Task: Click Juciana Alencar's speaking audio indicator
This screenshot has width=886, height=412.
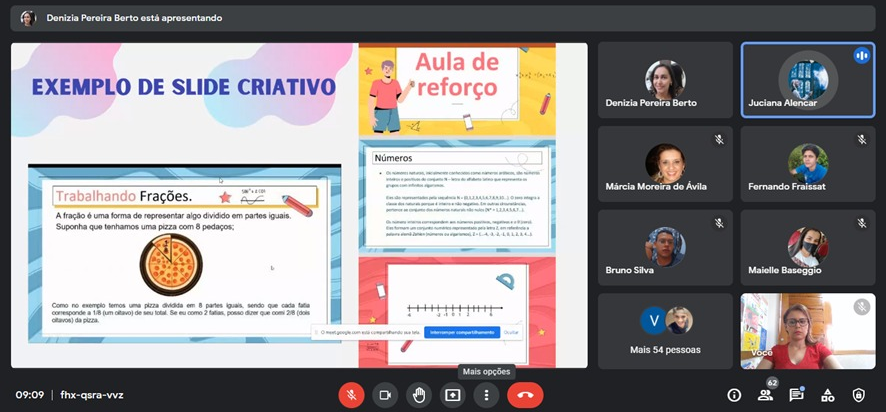Action: [861, 55]
